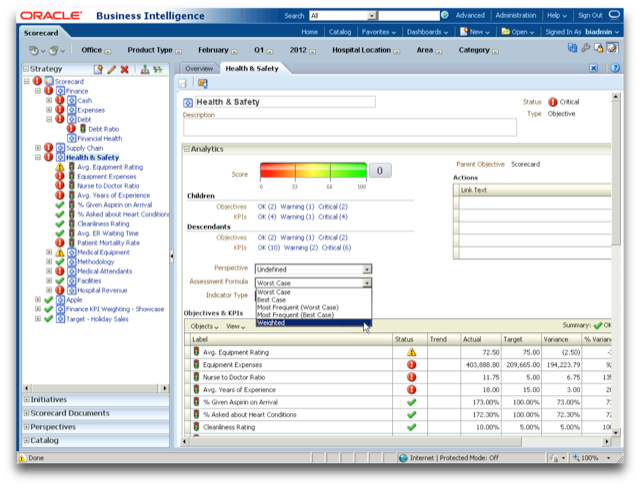Open the Perspective dropdown
Image resolution: width=640 pixels, height=487 pixels.
367,269
